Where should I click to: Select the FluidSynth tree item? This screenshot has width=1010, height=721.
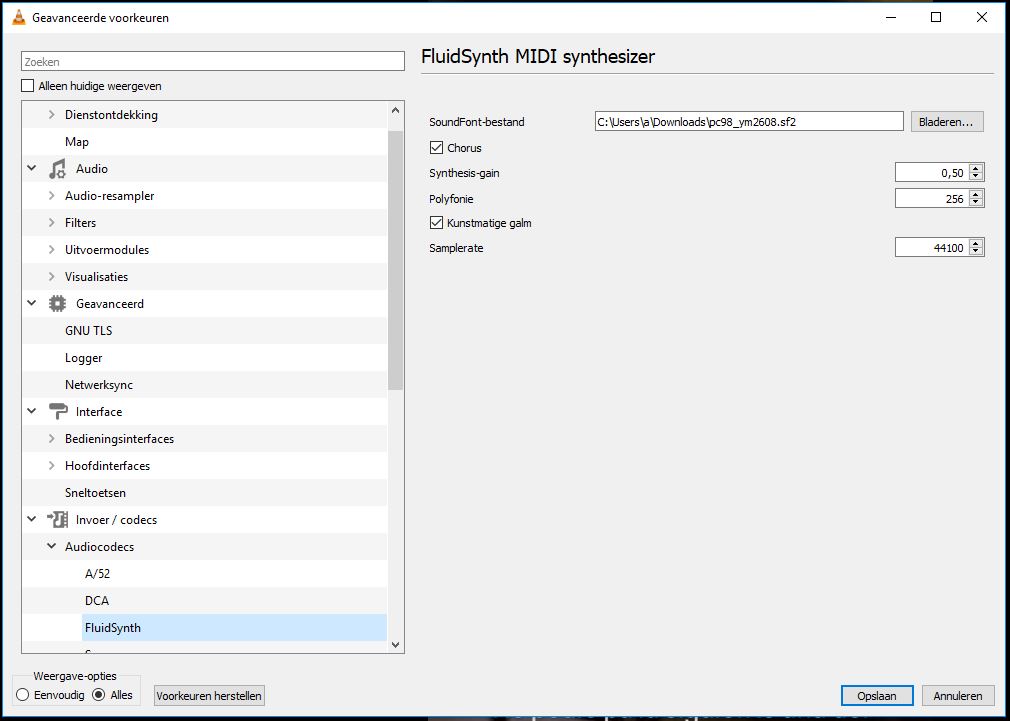pyautogui.click(x=234, y=628)
